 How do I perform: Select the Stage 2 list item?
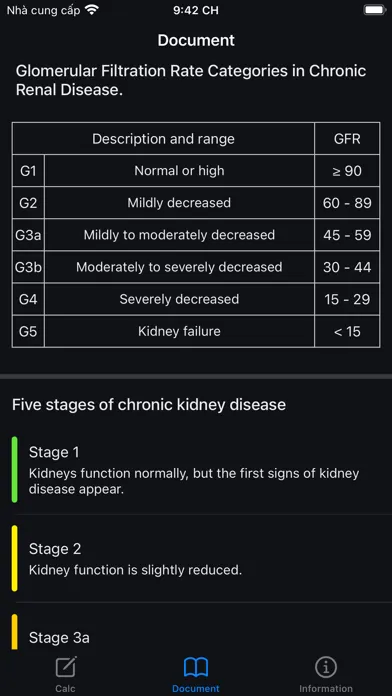click(196, 558)
